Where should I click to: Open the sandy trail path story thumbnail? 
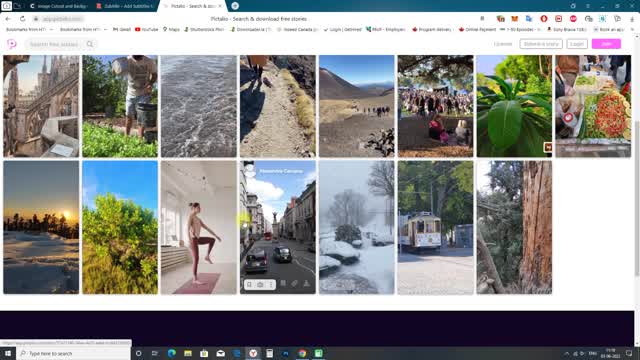coord(278,106)
